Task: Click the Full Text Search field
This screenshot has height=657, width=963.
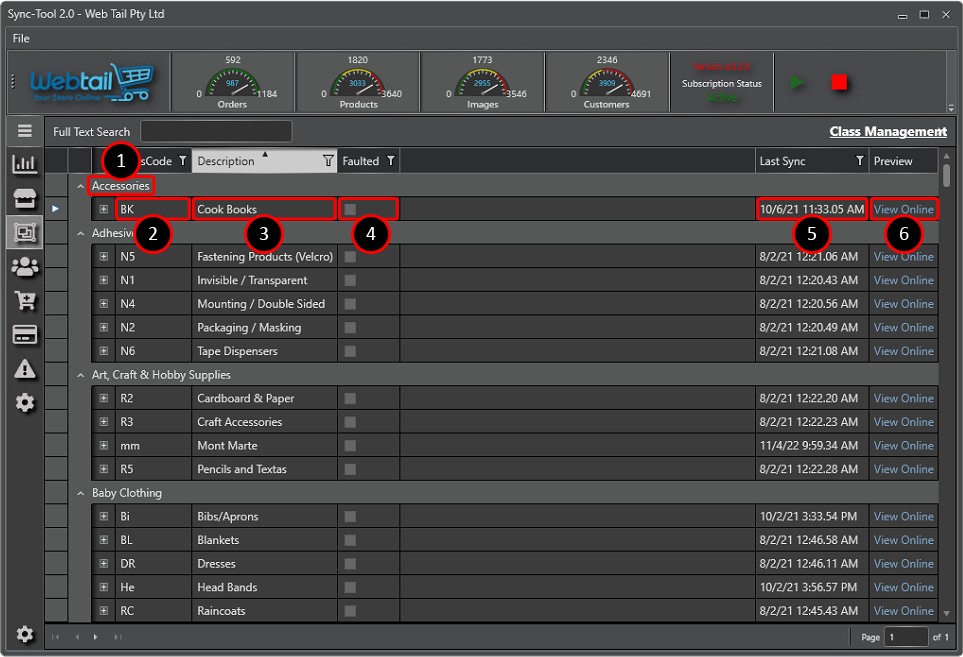Action: click(x=216, y=131)
